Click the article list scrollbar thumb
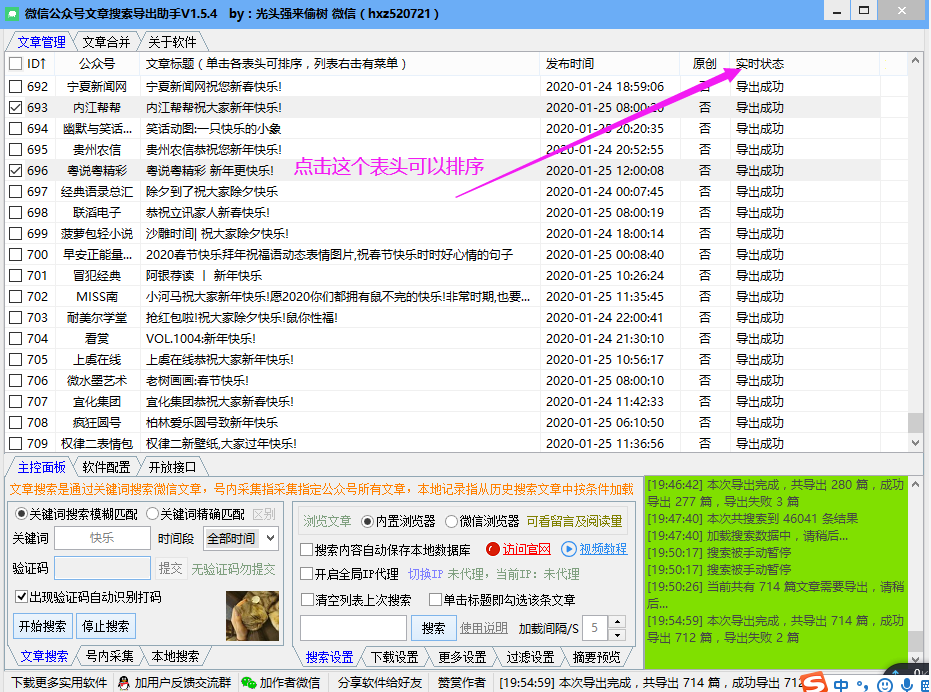 click(915, 423)
